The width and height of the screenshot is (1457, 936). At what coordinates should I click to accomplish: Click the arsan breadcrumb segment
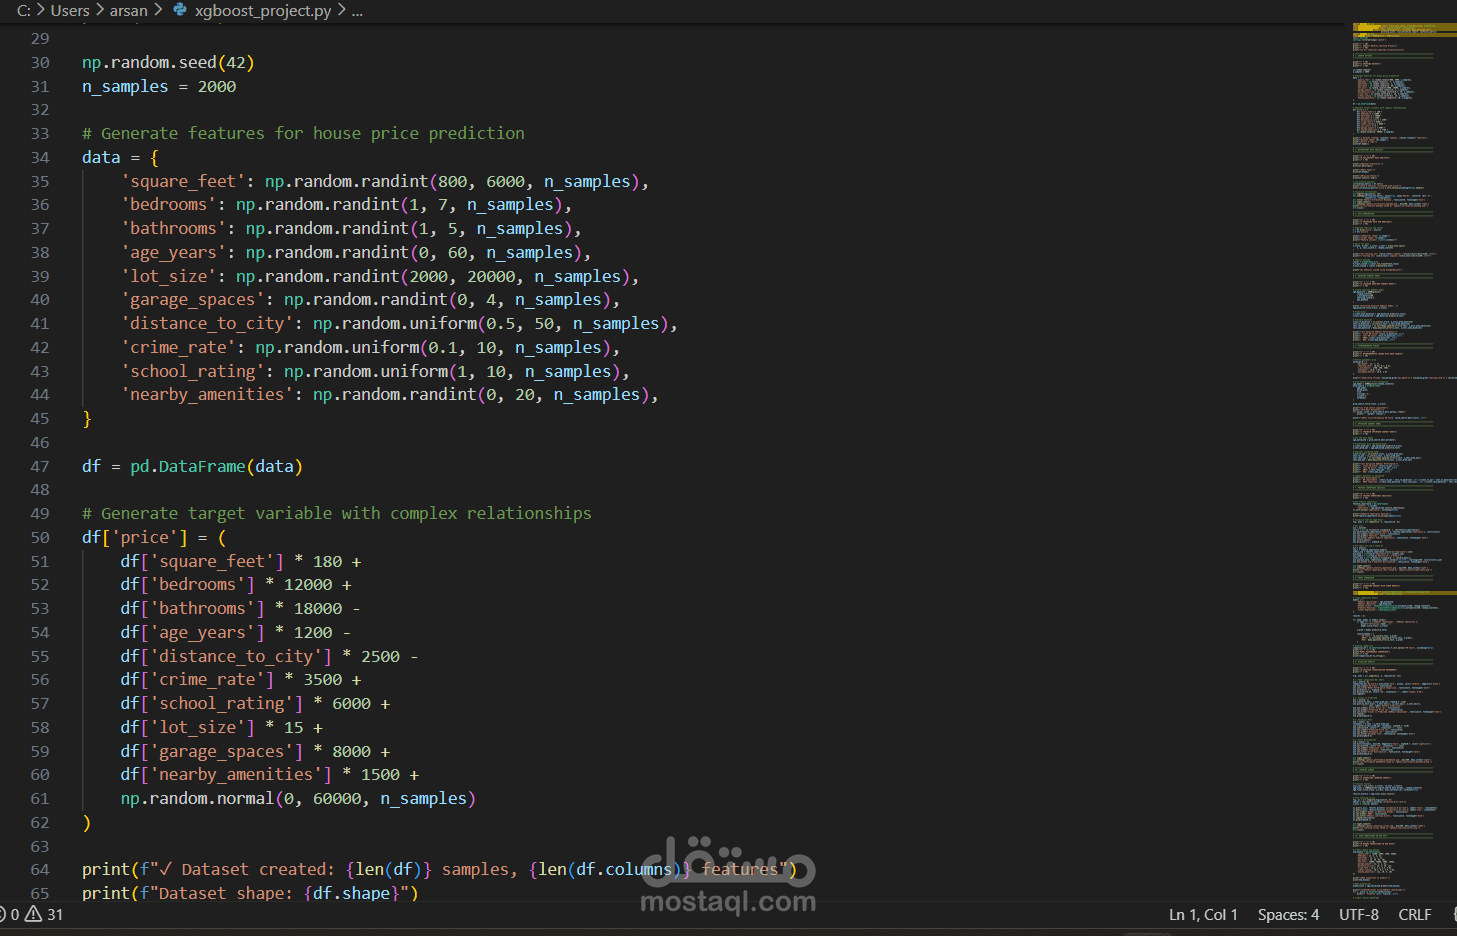[128, 10]
